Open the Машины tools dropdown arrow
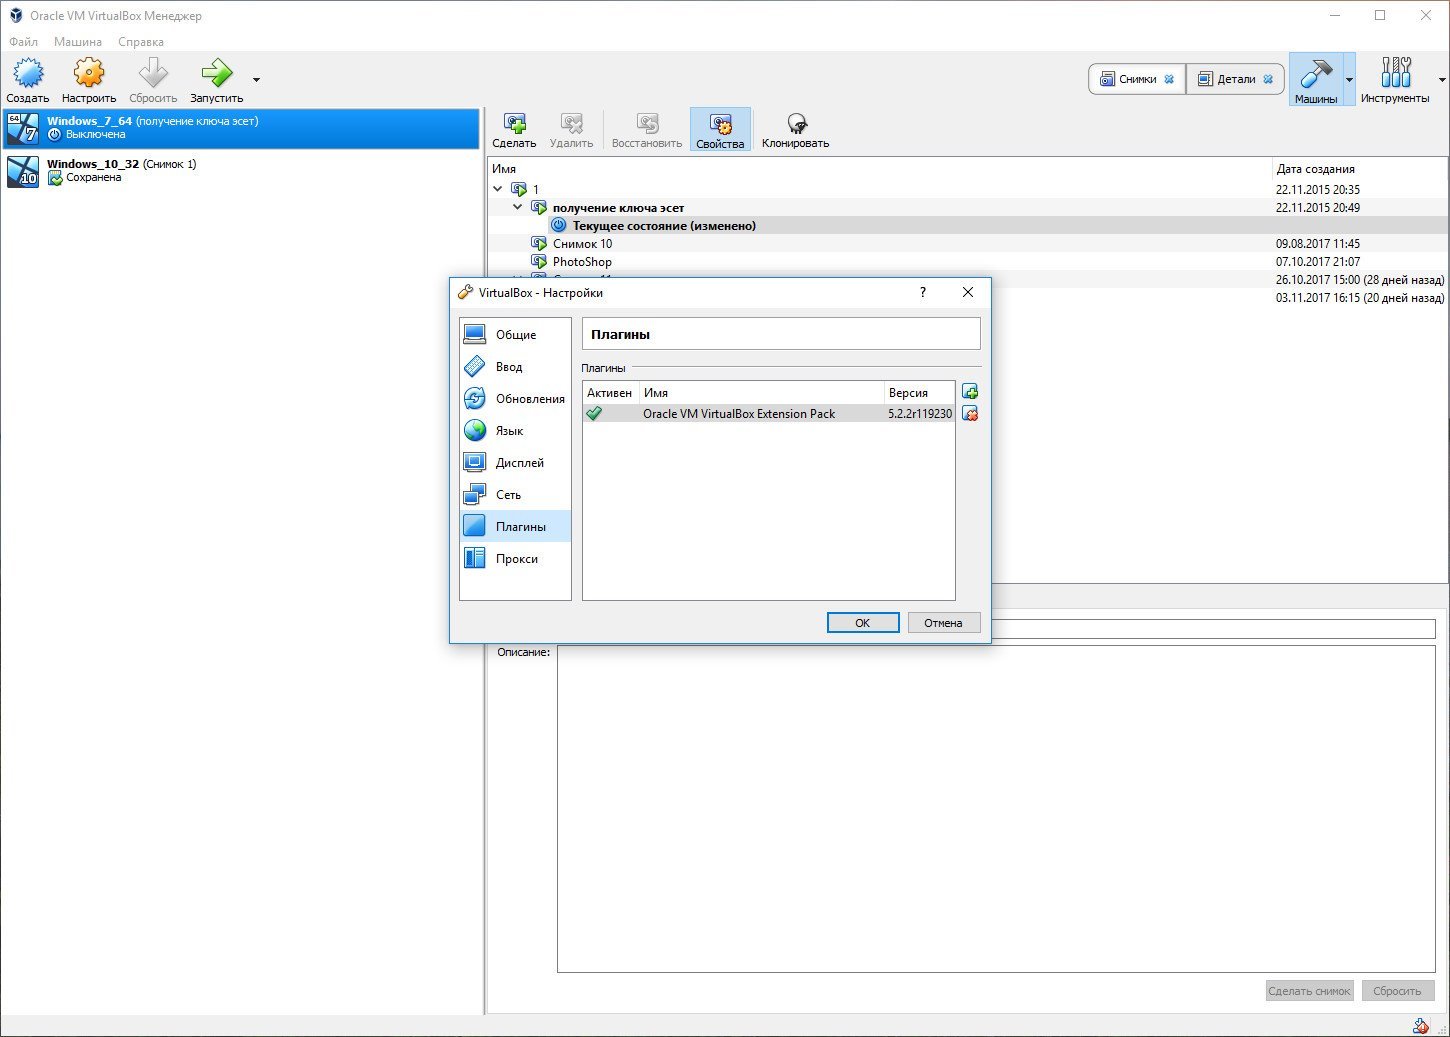1450x1037 pixels. [x=1349, y=79]
